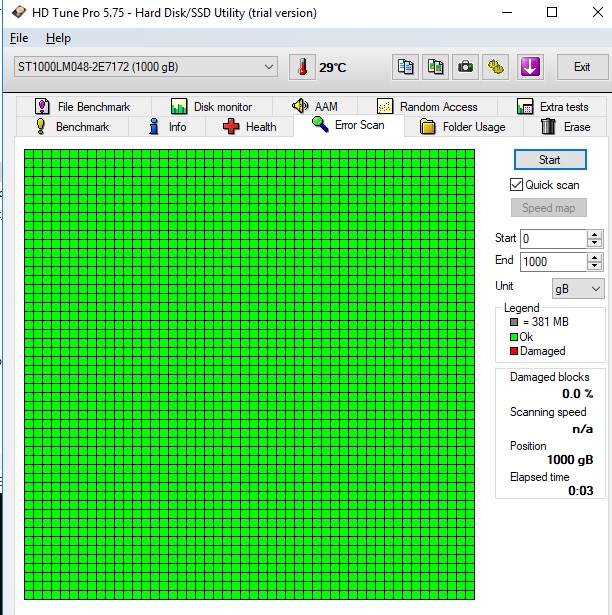
Task: Increase the Start value with up arrow
Action: tap(595, 235)
